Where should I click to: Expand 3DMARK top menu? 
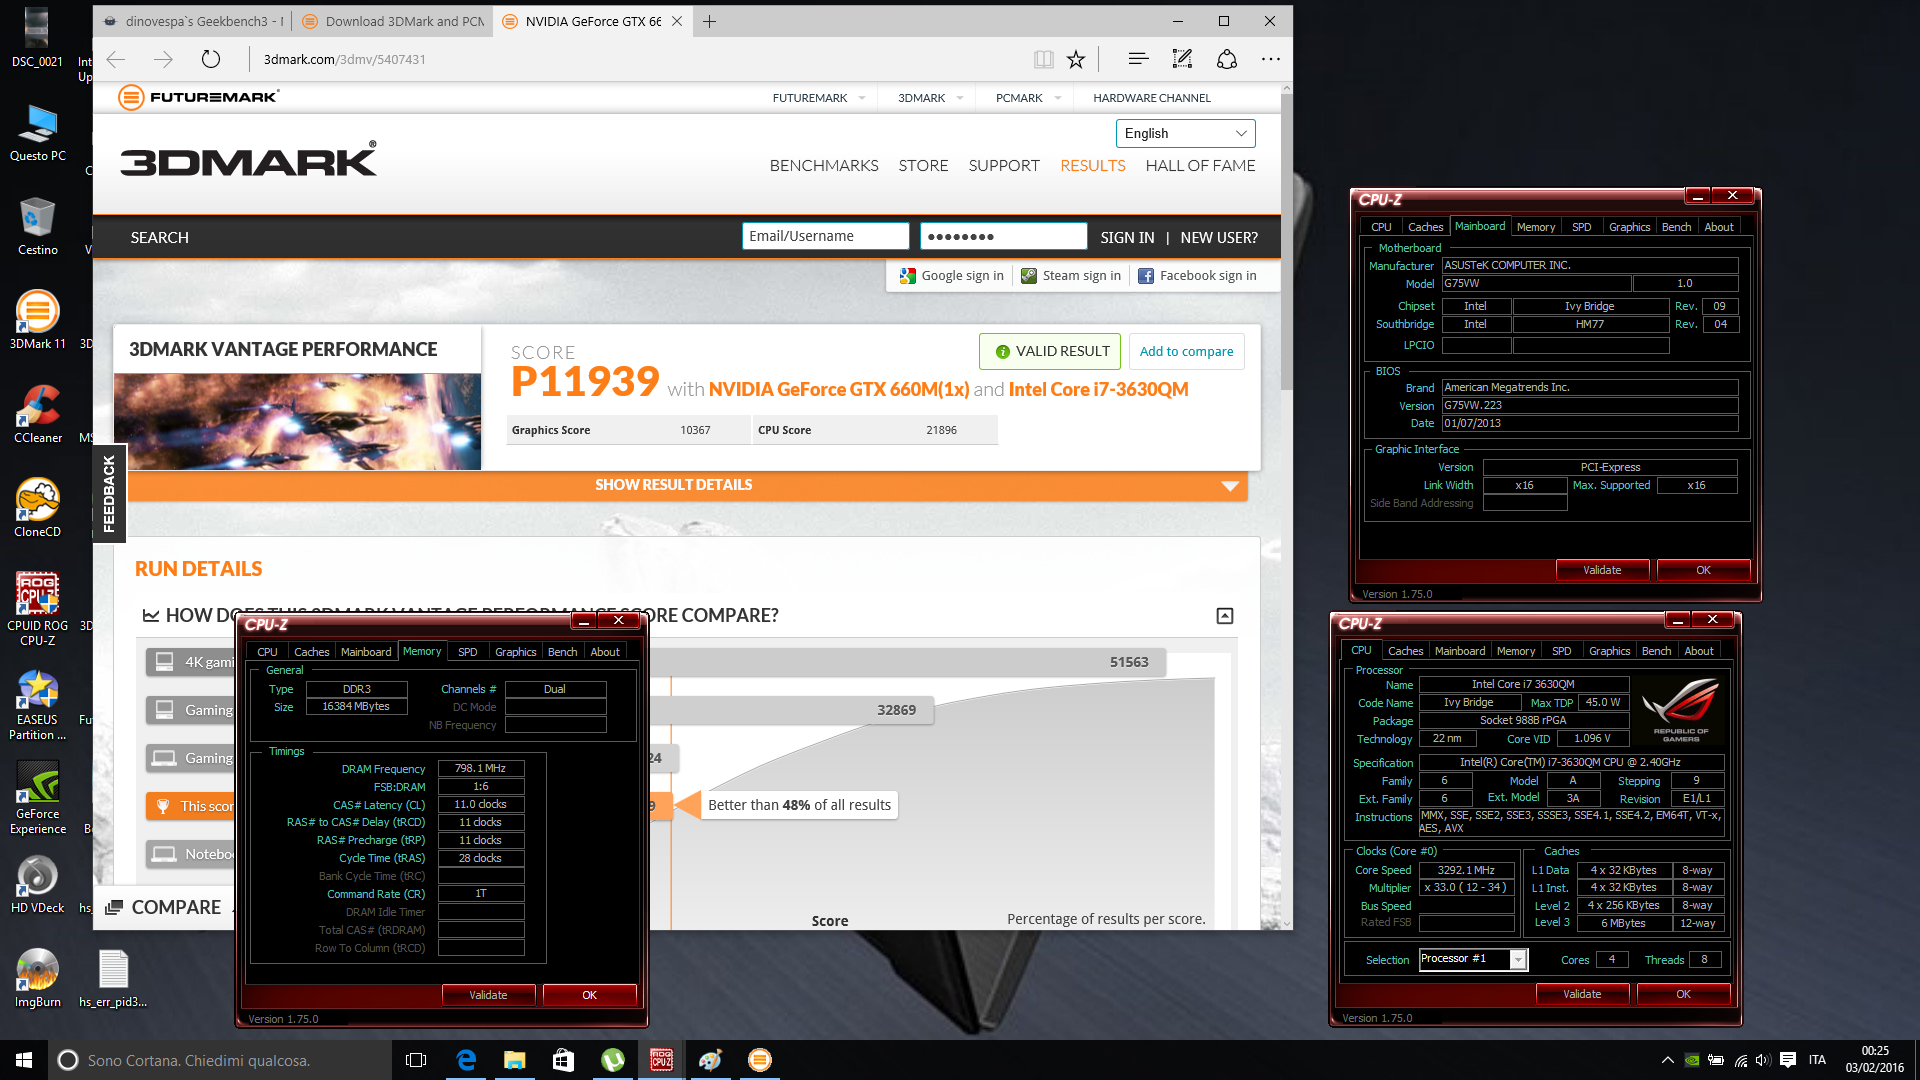(x=930, y=98)
